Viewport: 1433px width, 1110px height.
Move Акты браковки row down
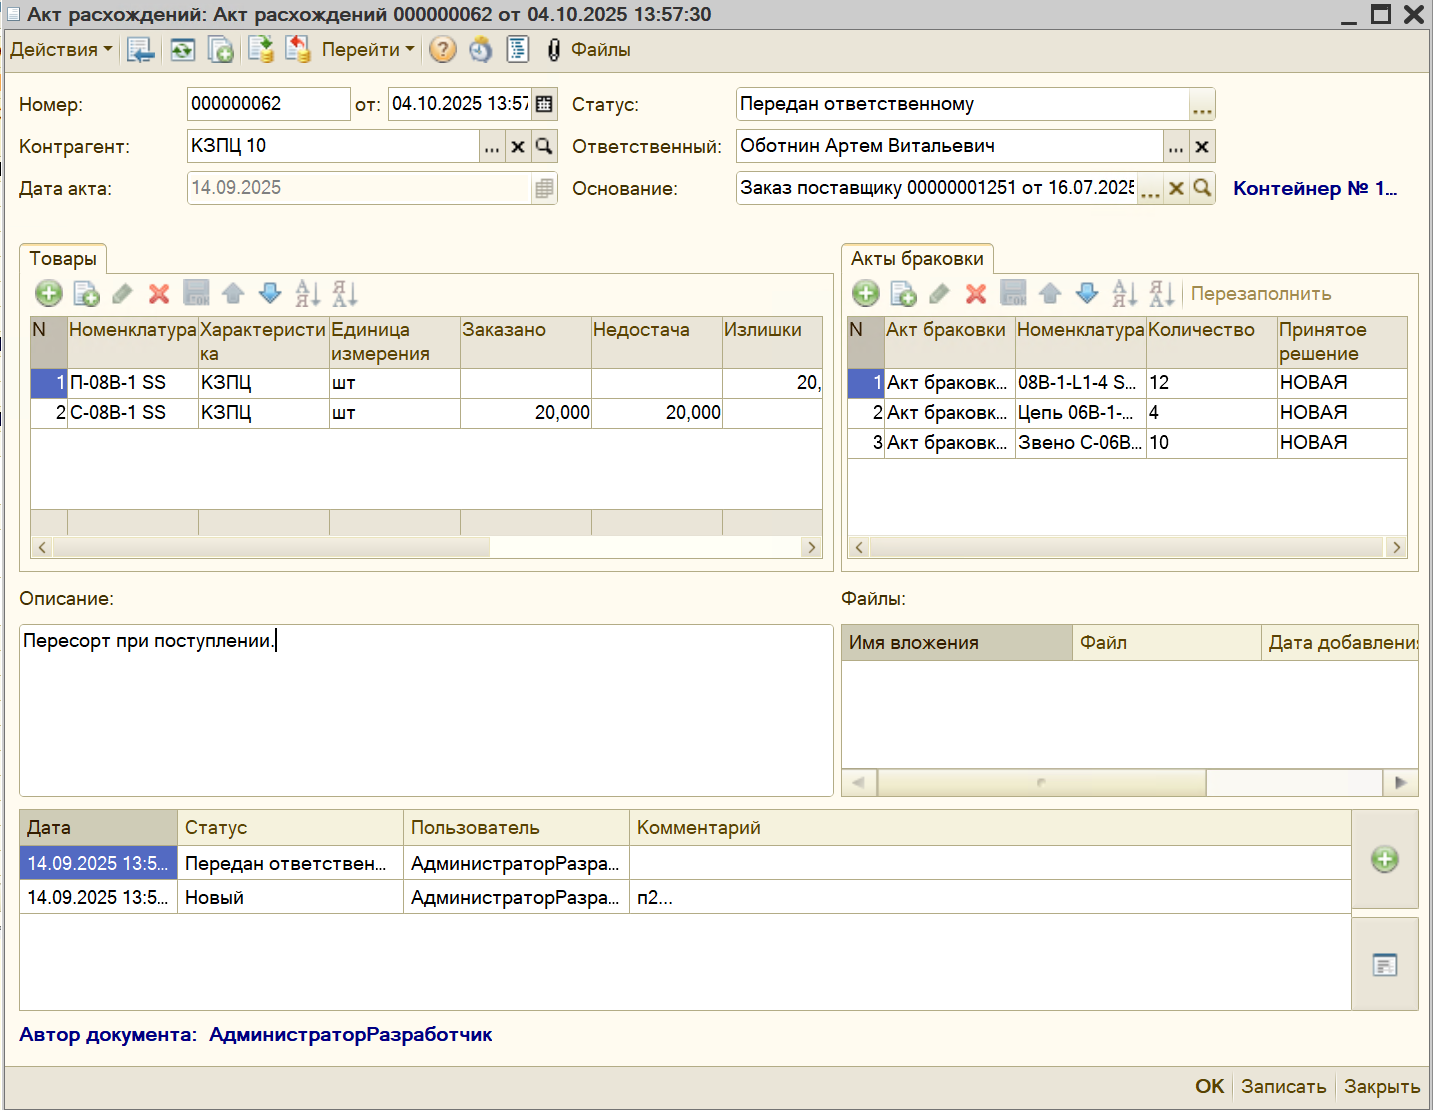coord(1087,293)
